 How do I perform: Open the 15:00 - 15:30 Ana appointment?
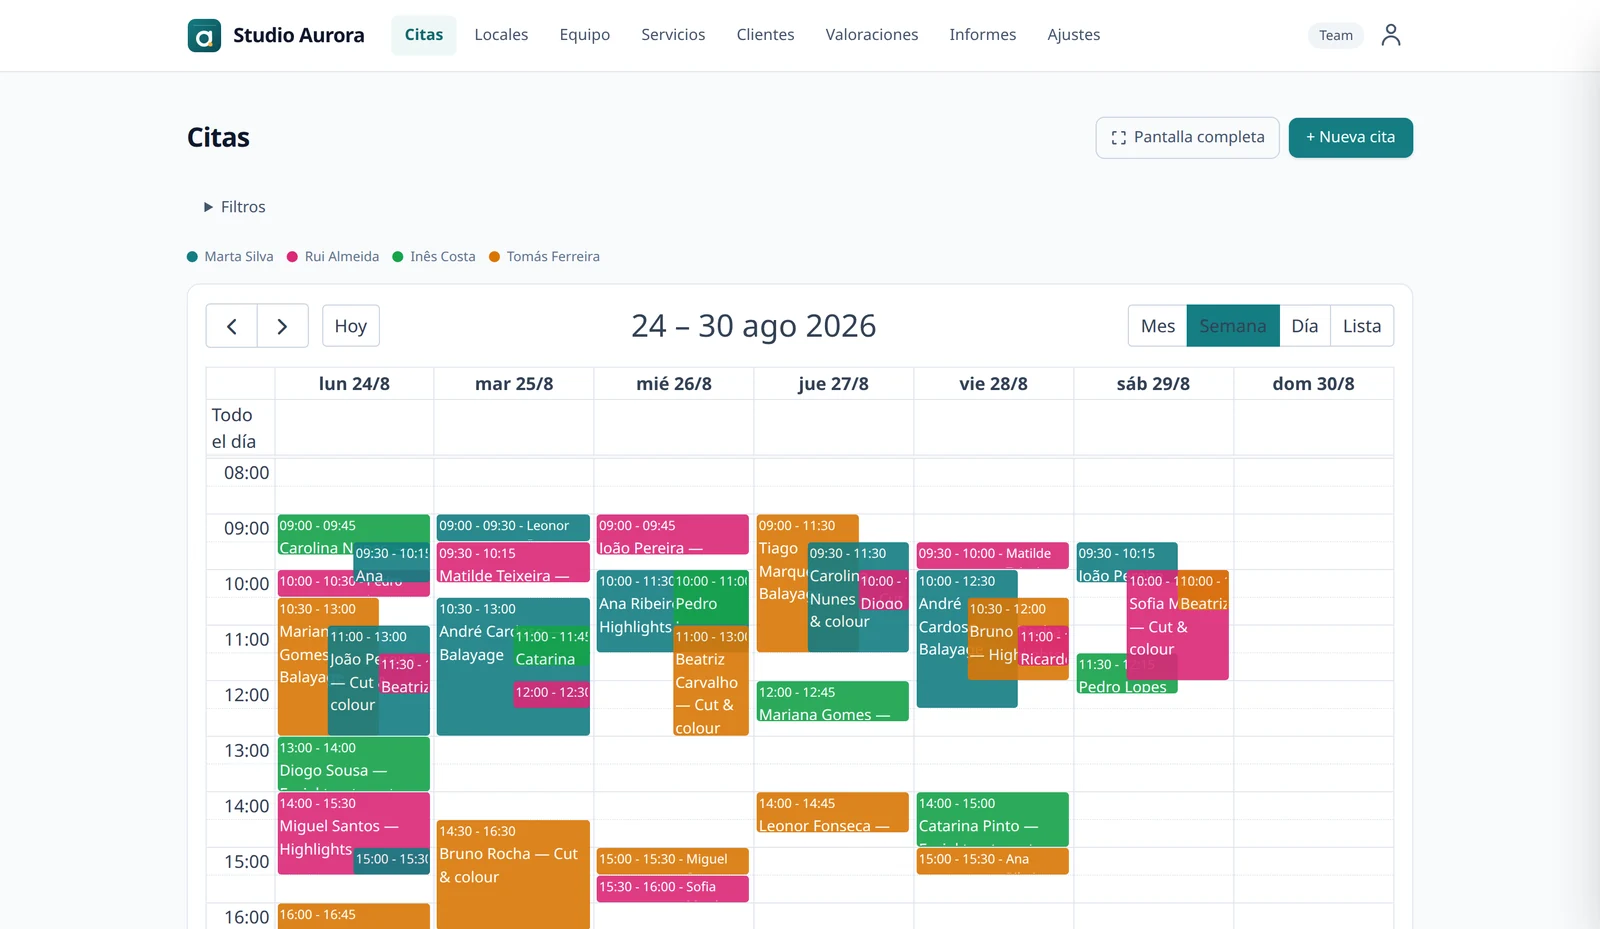pyautogui.click(x=993, y=860)
